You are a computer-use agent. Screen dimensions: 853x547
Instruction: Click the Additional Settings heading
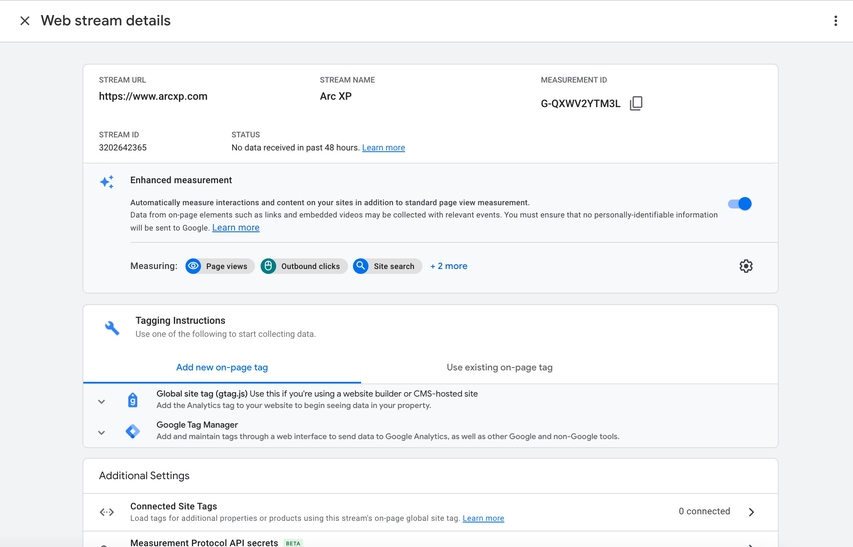coord(144,475)
